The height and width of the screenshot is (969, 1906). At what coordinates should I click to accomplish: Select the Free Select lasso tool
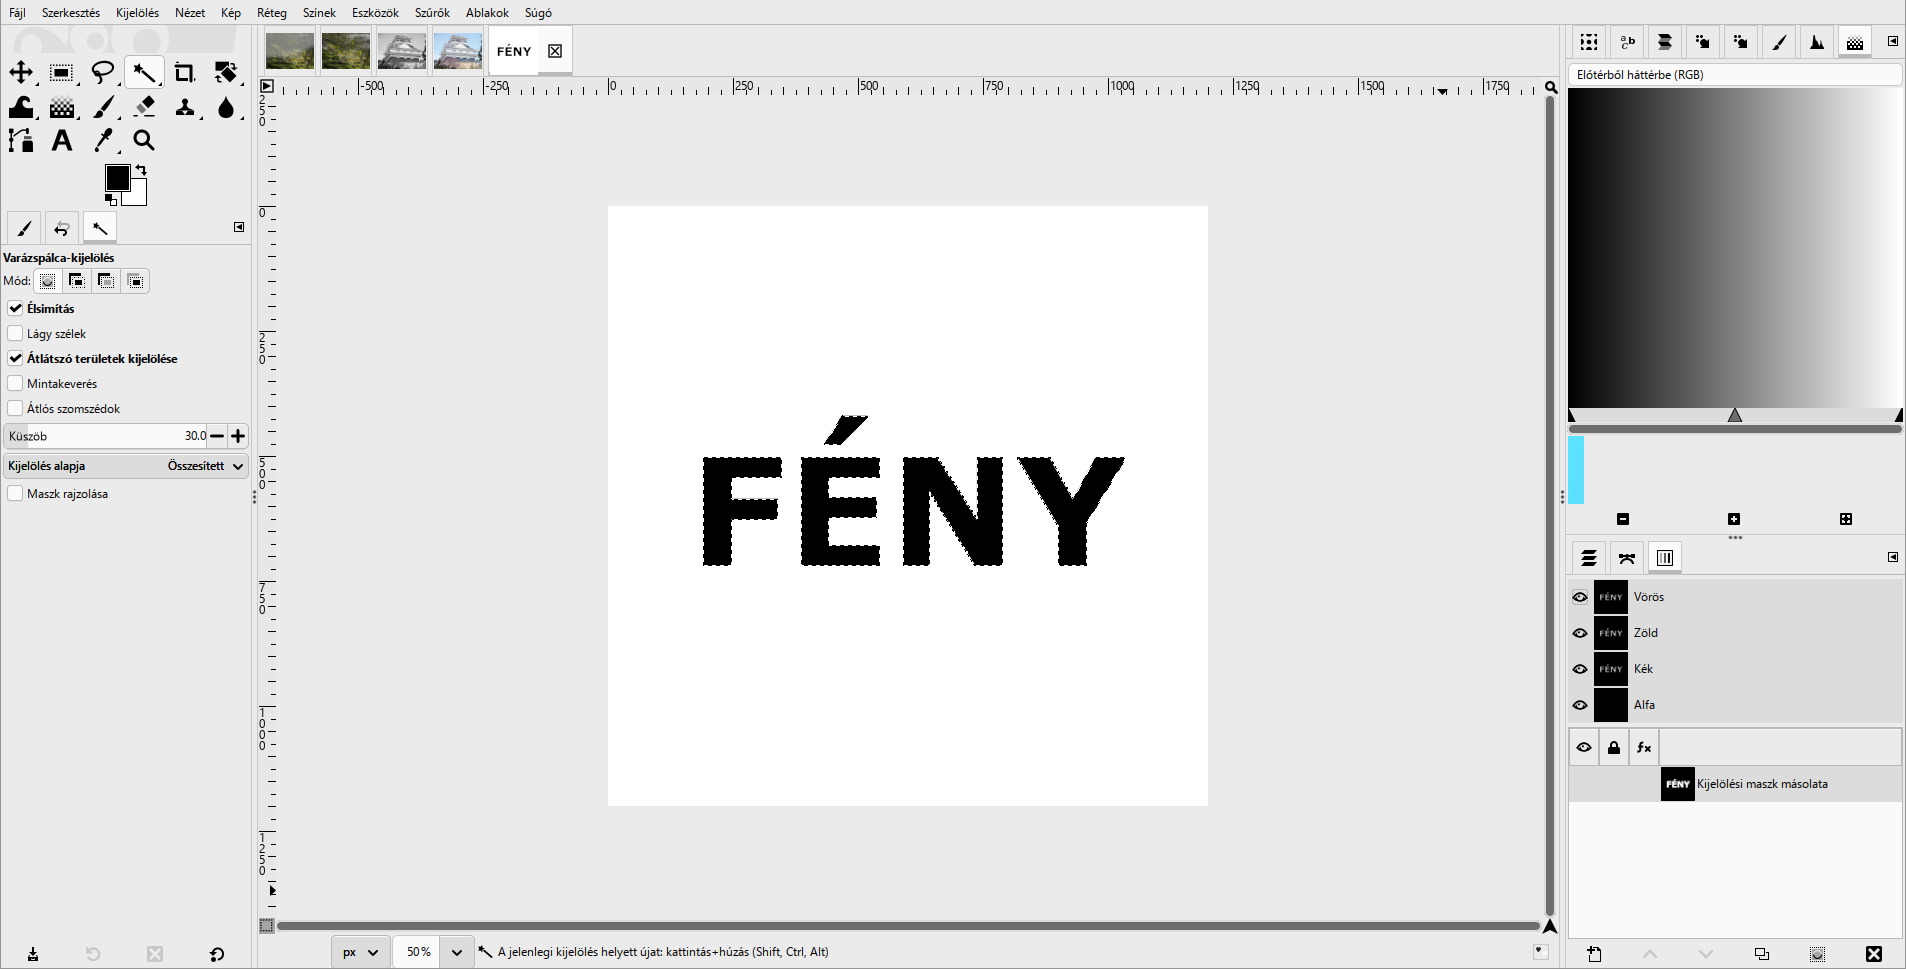[x=103, y=72]
